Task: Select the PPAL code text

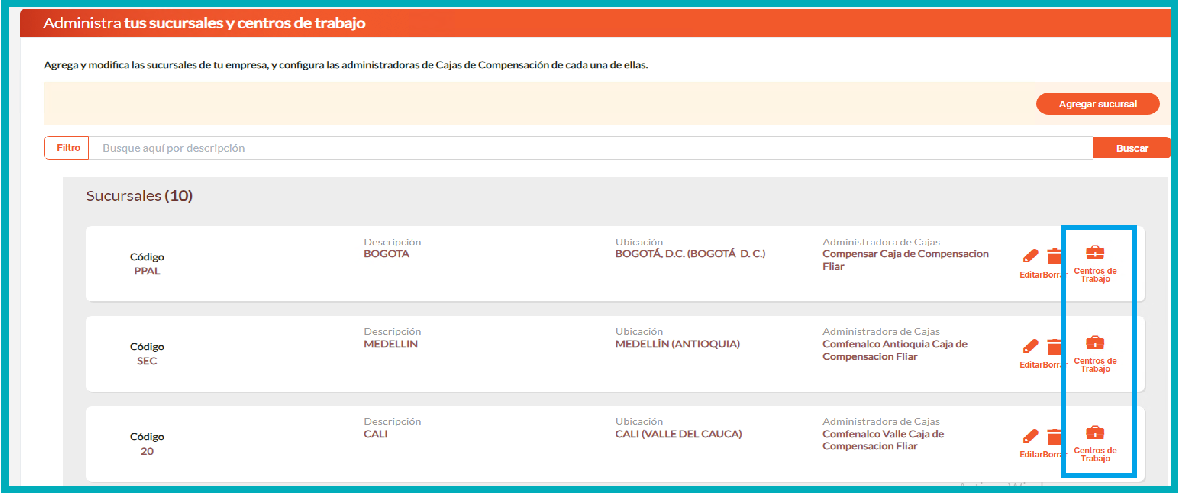Action: click(147, 271)
